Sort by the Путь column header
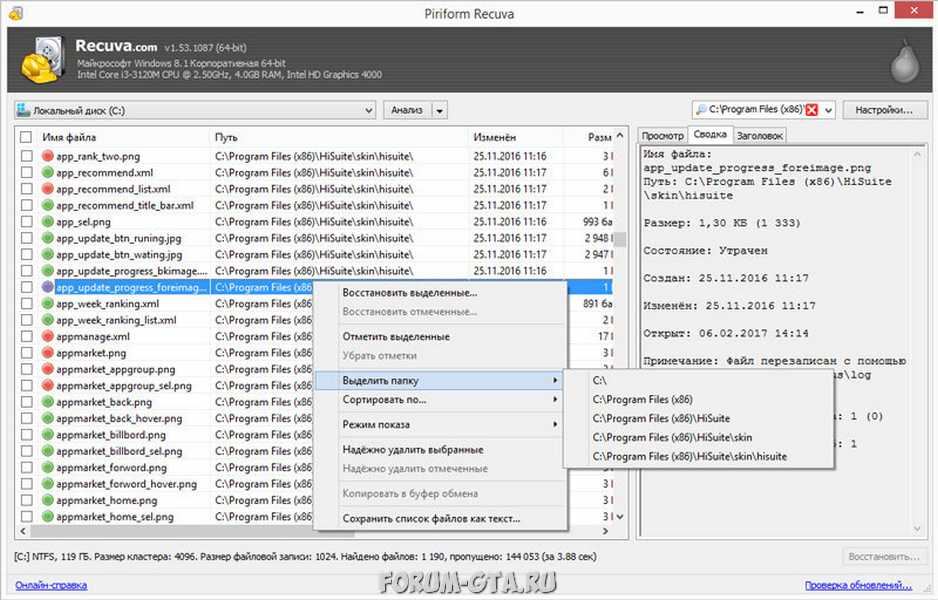Image resolution: width=938 pixels, height=600 pixels. [x=339, y=138]
